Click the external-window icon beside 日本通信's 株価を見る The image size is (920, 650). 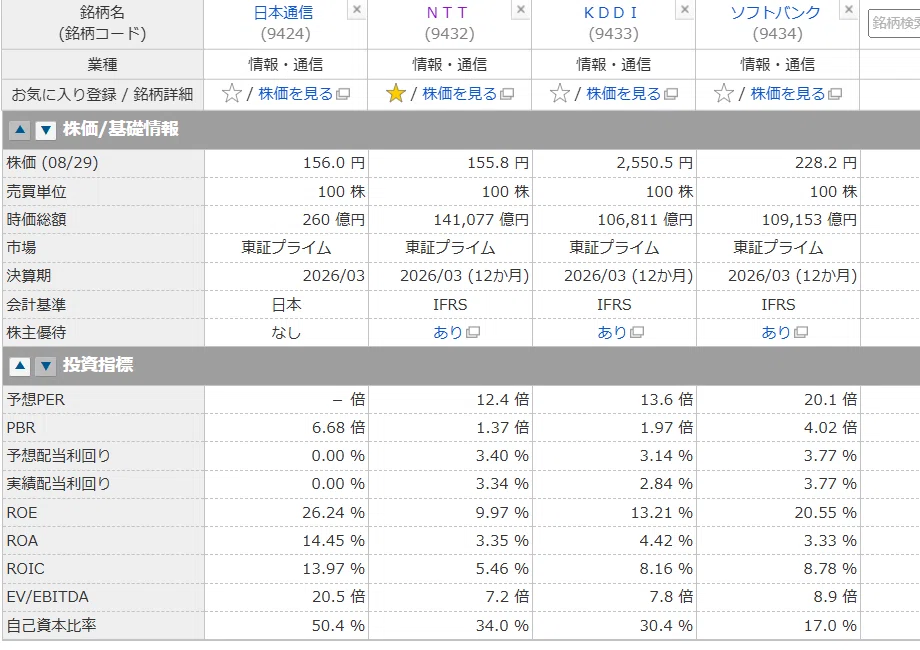click(343, 94)
